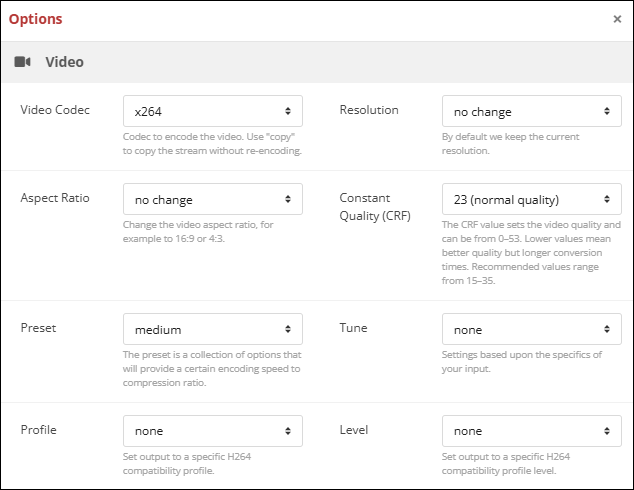This screenshot has height=490, width=634.
Task: Click the Video section heading
Action: (x=64, y=62)
